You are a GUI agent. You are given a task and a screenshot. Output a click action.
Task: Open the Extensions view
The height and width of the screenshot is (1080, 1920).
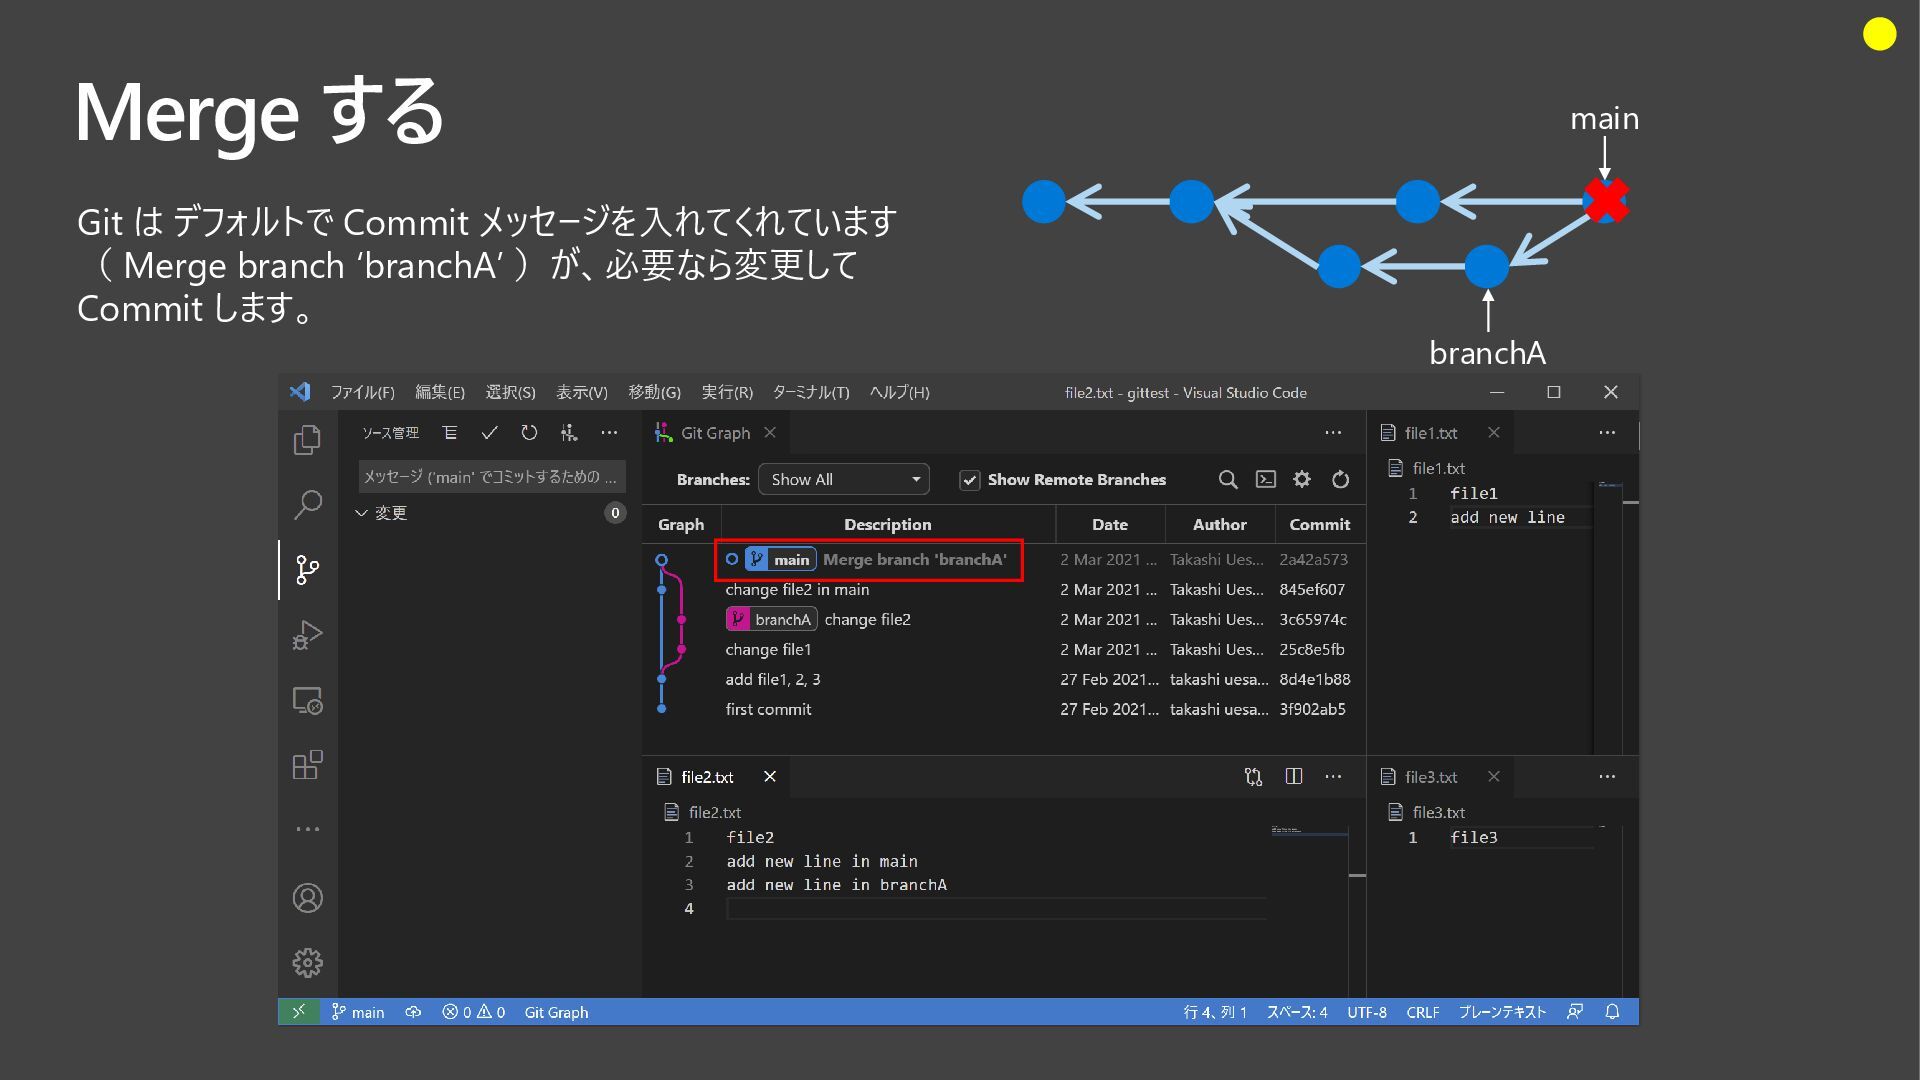tap(307, 765)
